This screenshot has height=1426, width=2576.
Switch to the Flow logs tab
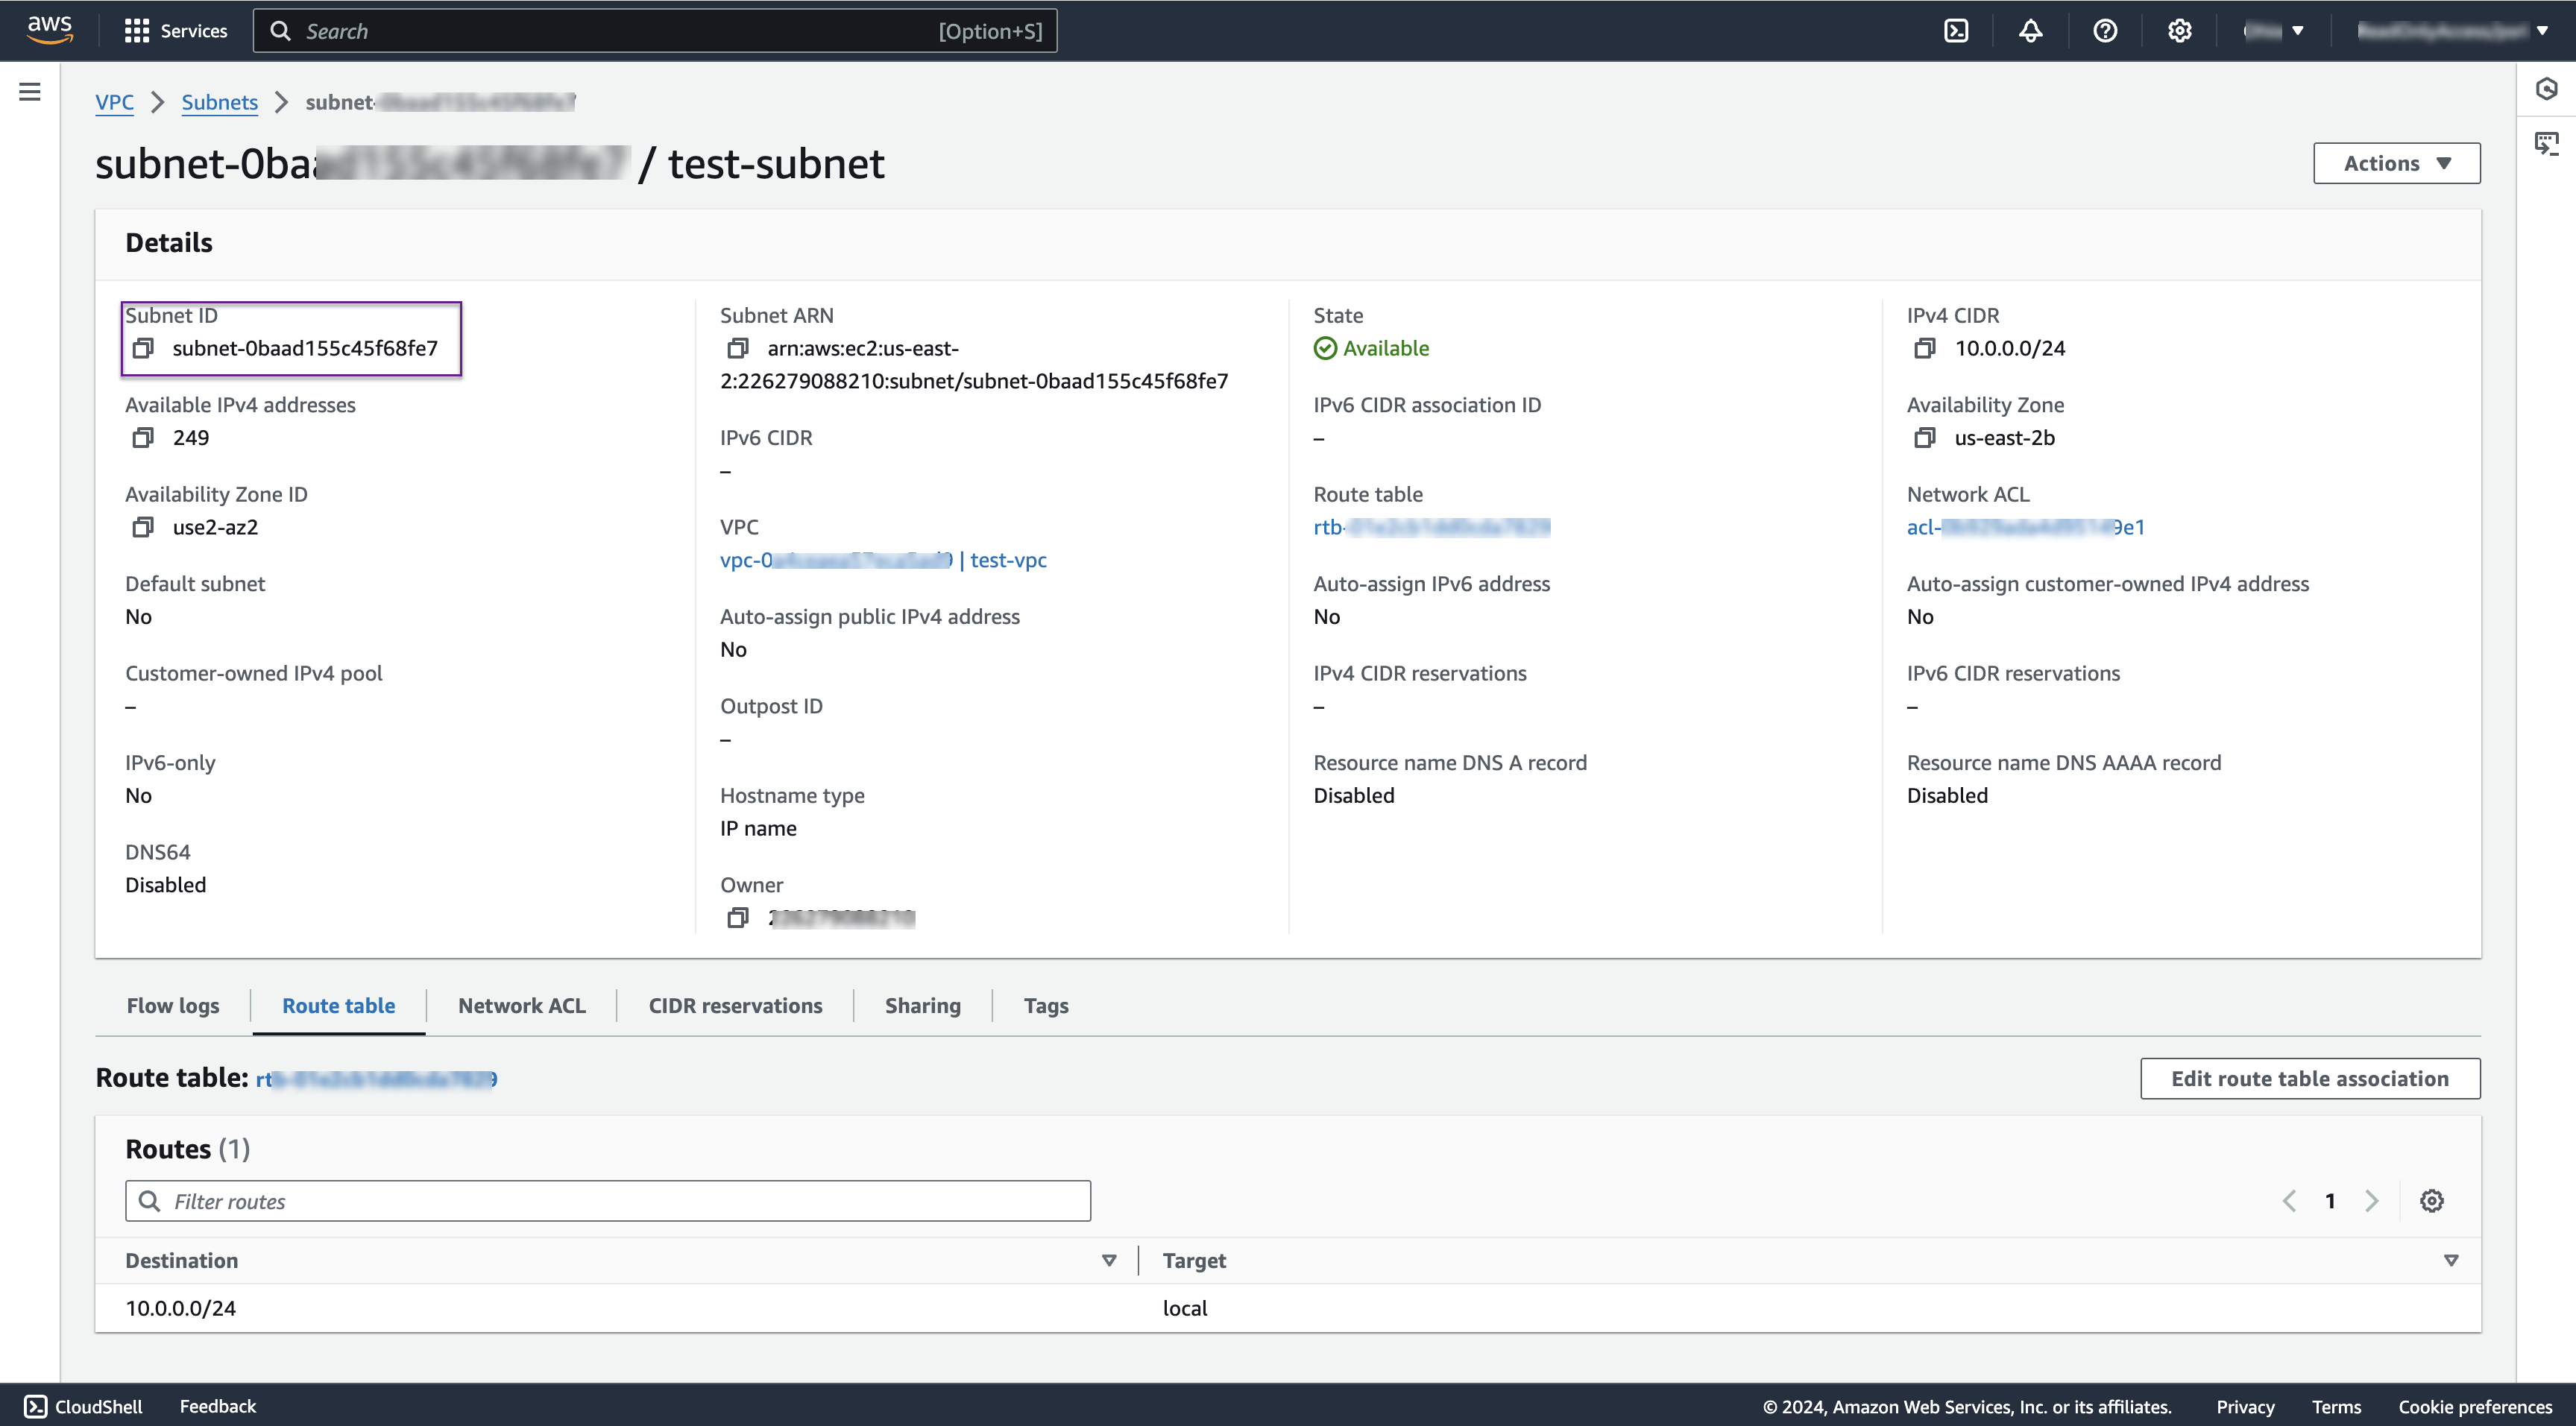coord(173,1005)
